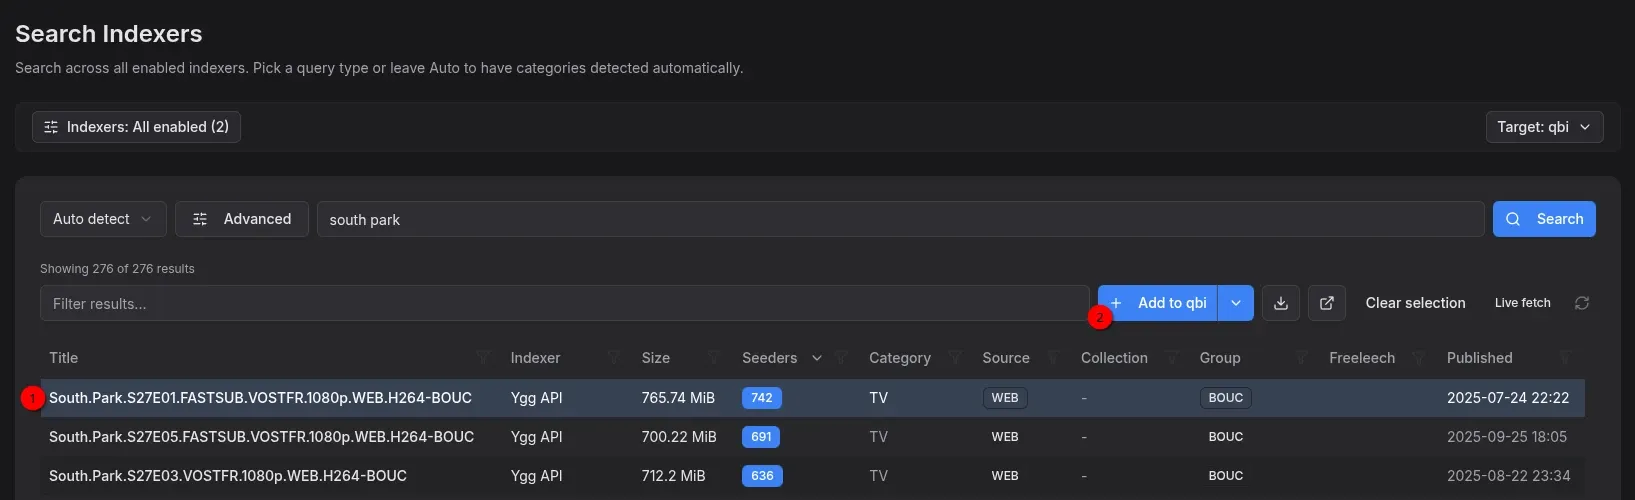Click the filter icon in Category column
The width and height of the screenshot is (1635, 500).
coord(955,358)
